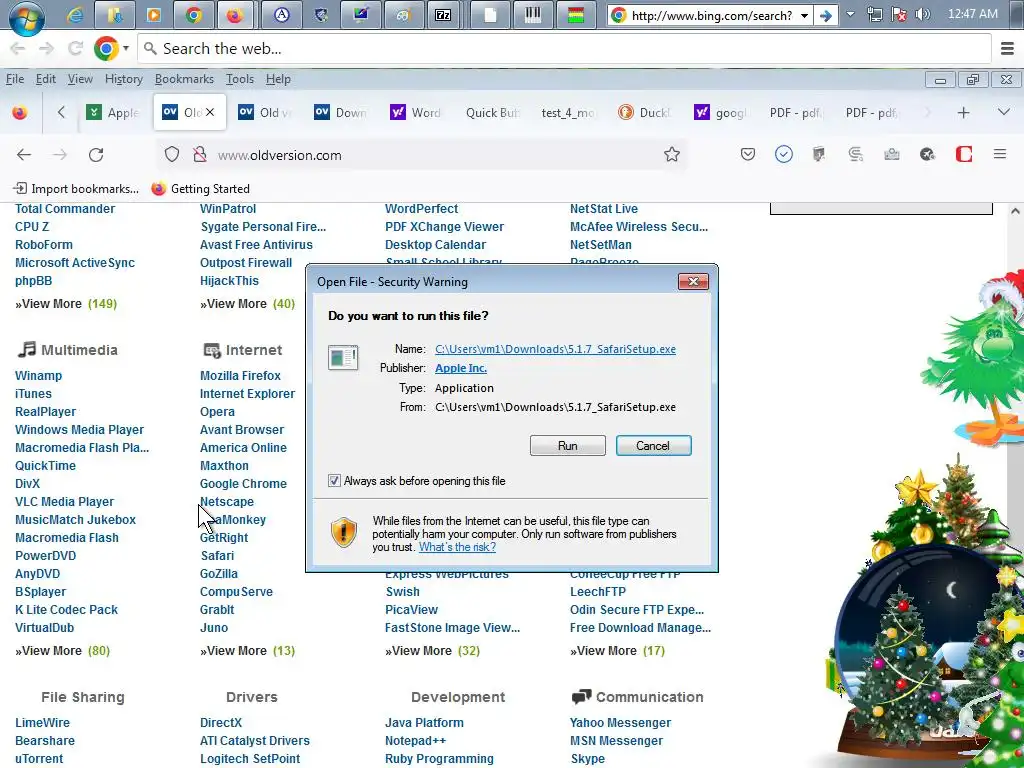
Task: Open the Windows Start orb
Action: click(x=27, y=16)
